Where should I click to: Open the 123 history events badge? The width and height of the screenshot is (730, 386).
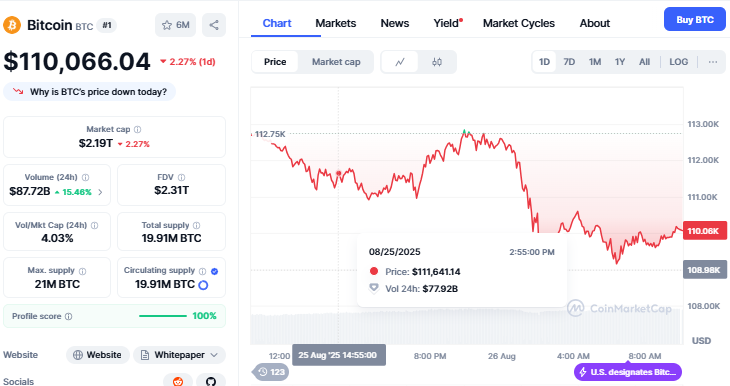coord(271,372)
